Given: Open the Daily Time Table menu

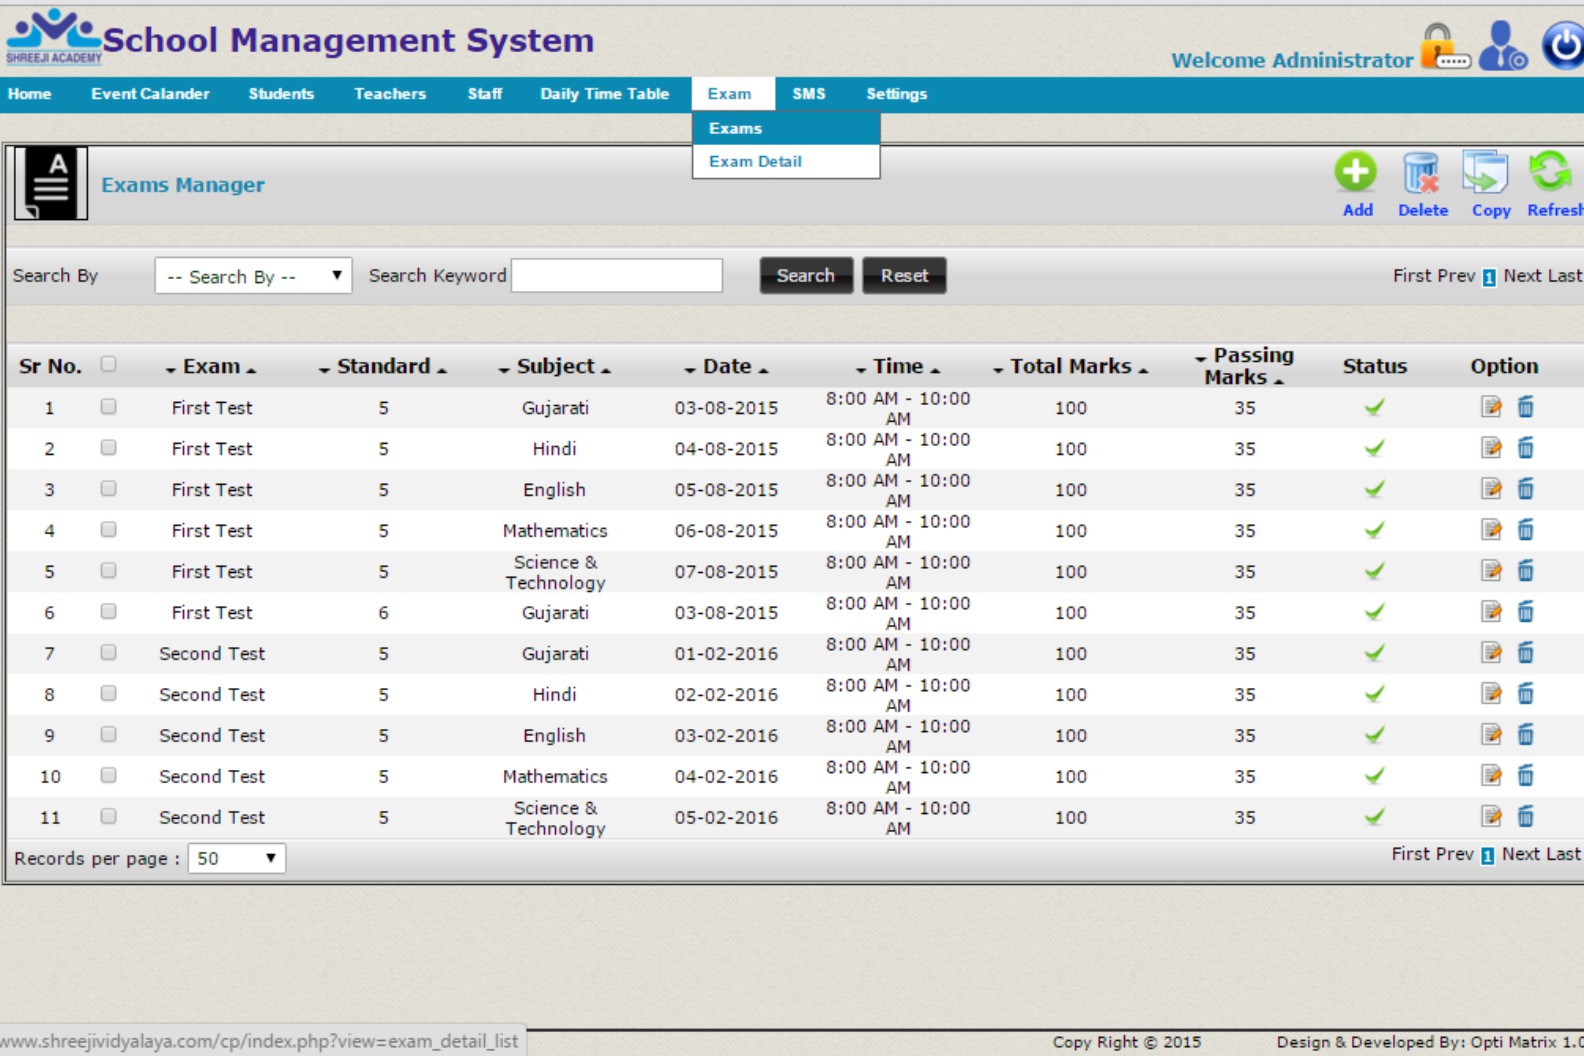Looking at the screenshot, I should 604,94.
